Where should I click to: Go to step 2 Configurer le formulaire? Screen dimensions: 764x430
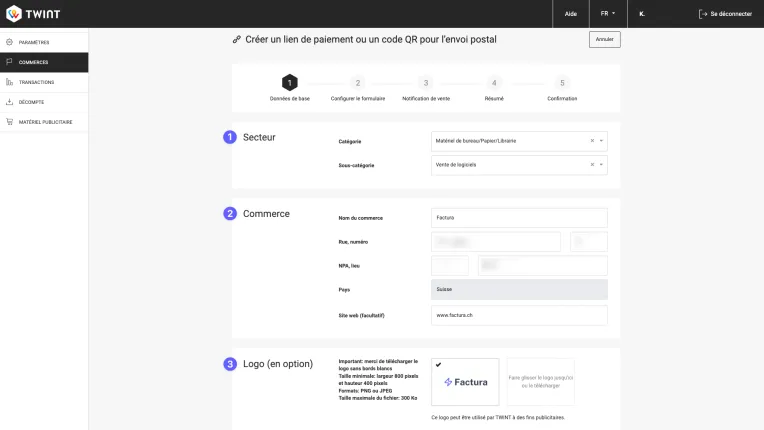358,83
